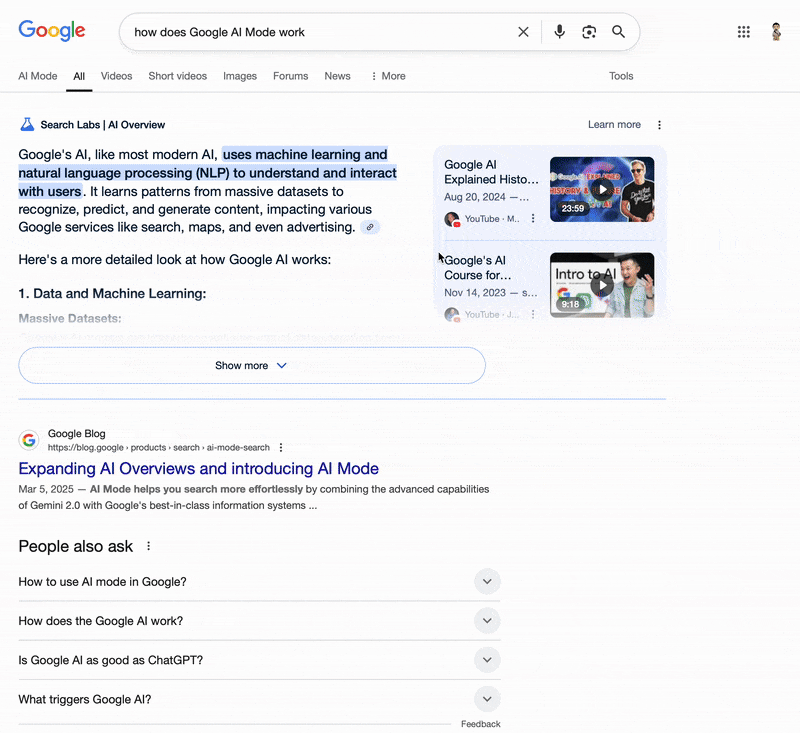Open Expanding AI Overviews and introducing AI Mode

198,468
